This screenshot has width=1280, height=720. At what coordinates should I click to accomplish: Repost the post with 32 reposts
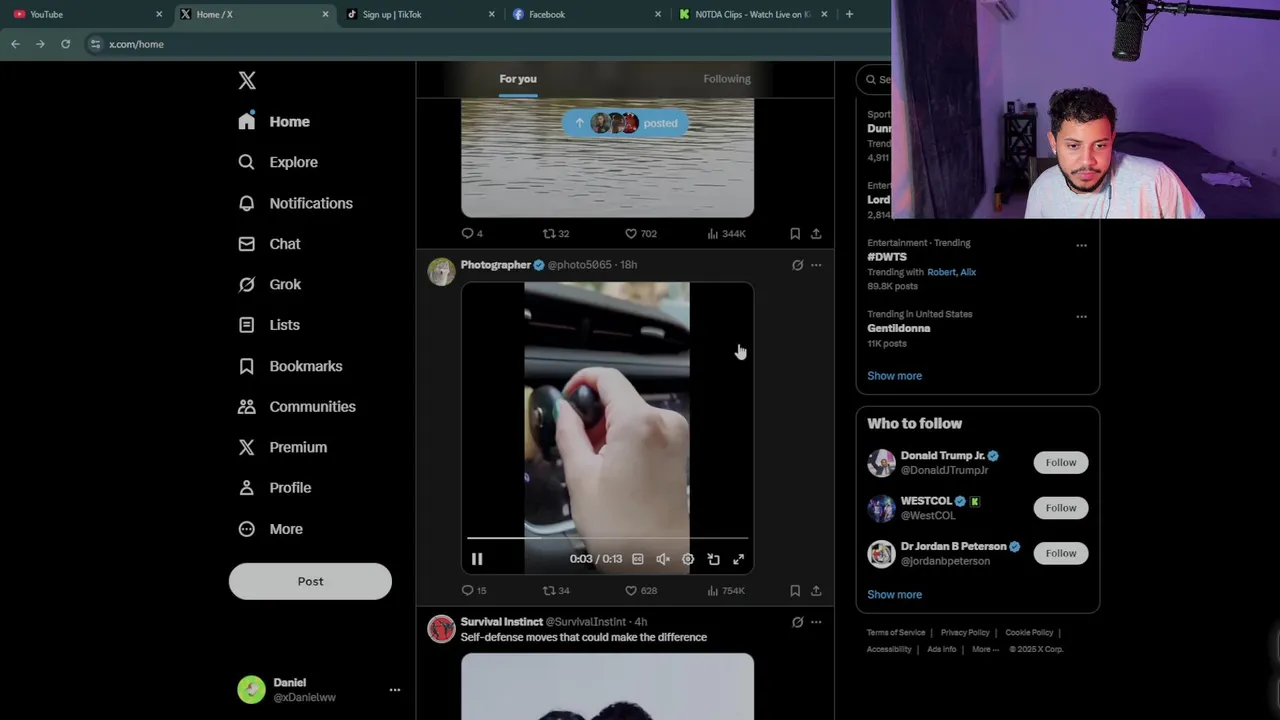[x=555, y=233]
